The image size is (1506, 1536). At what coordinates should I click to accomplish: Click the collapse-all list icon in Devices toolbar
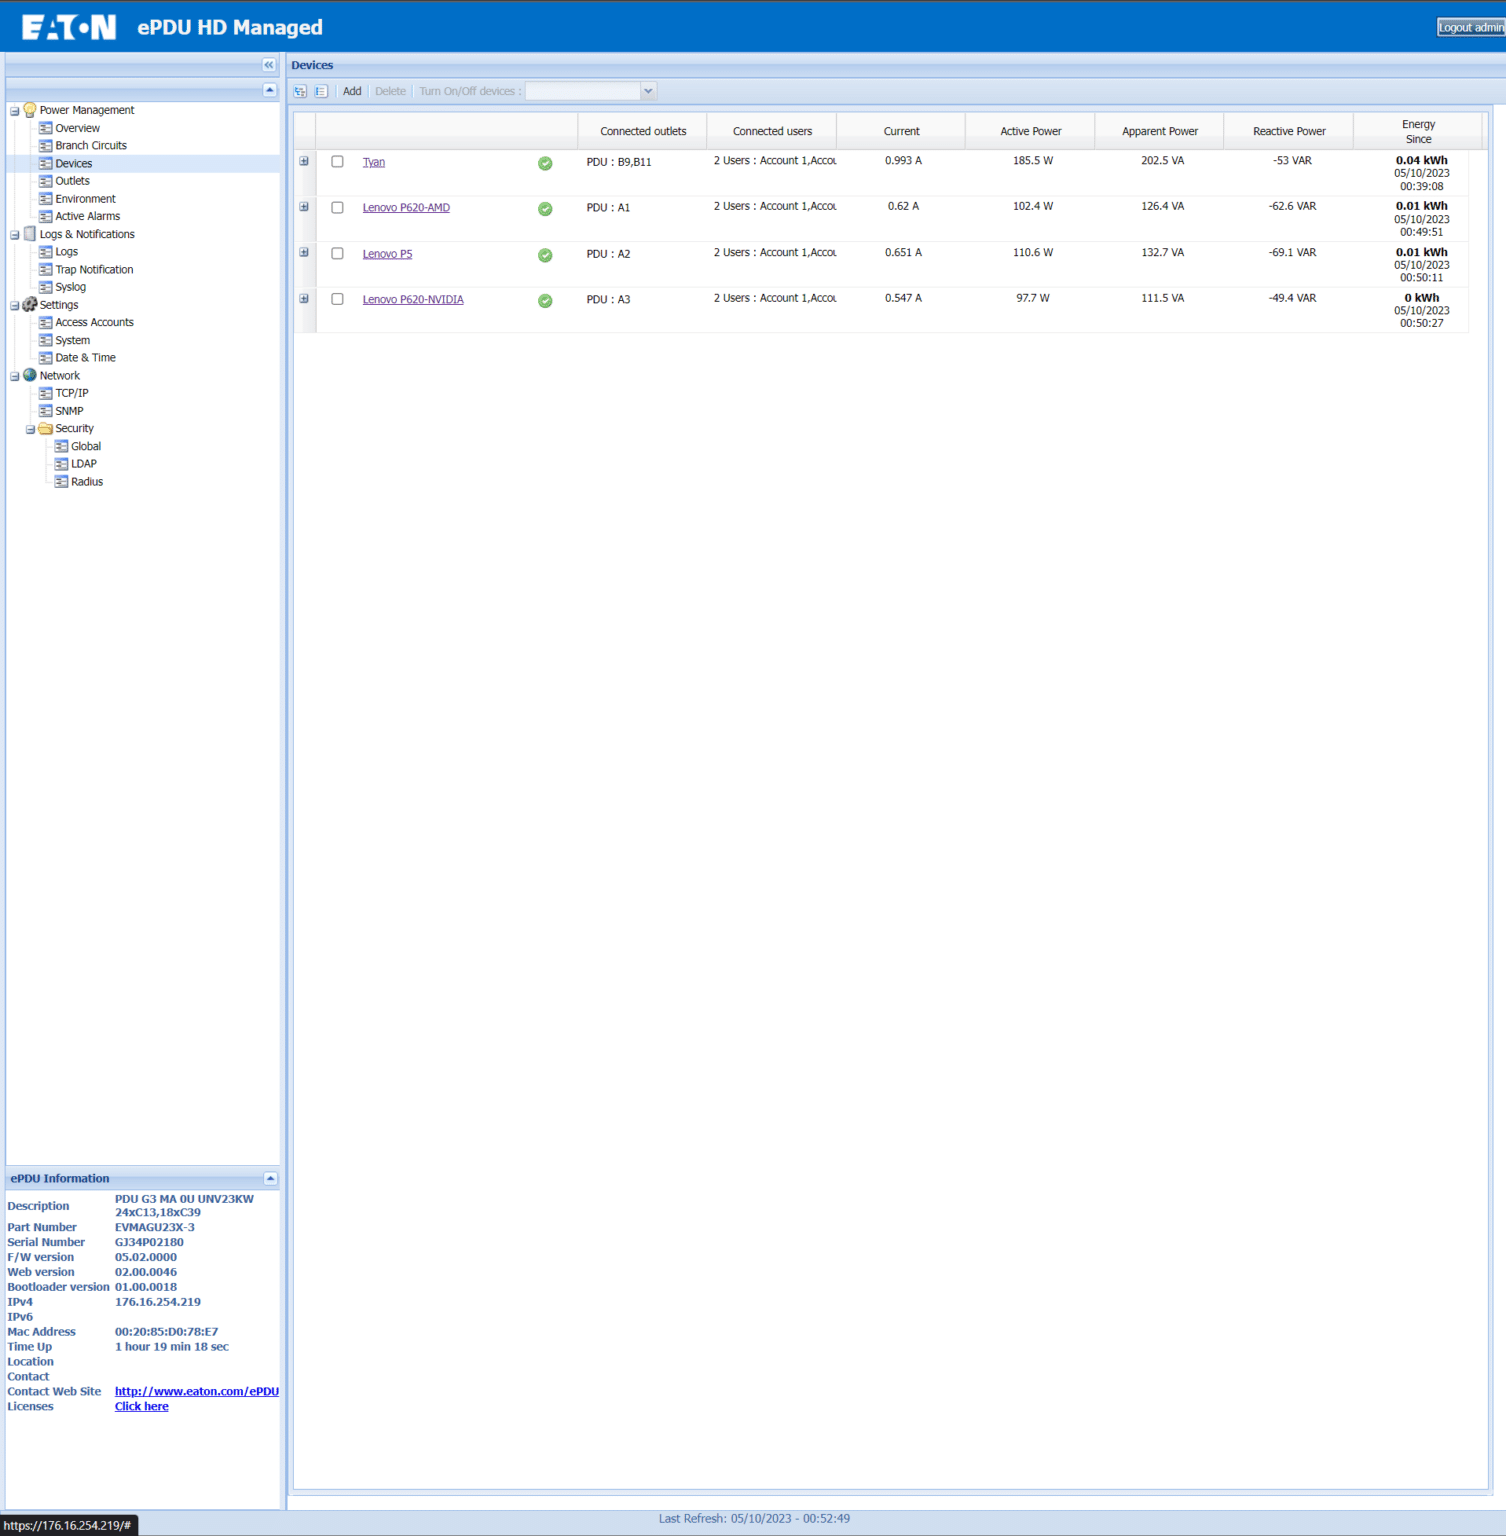(321, 91)
